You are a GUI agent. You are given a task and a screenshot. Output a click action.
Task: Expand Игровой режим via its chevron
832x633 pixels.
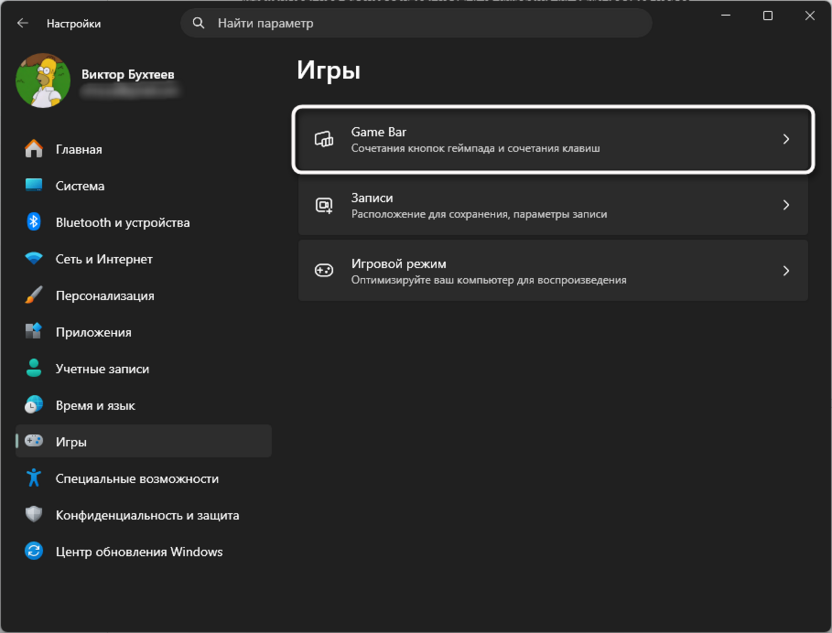pos(786,271)
